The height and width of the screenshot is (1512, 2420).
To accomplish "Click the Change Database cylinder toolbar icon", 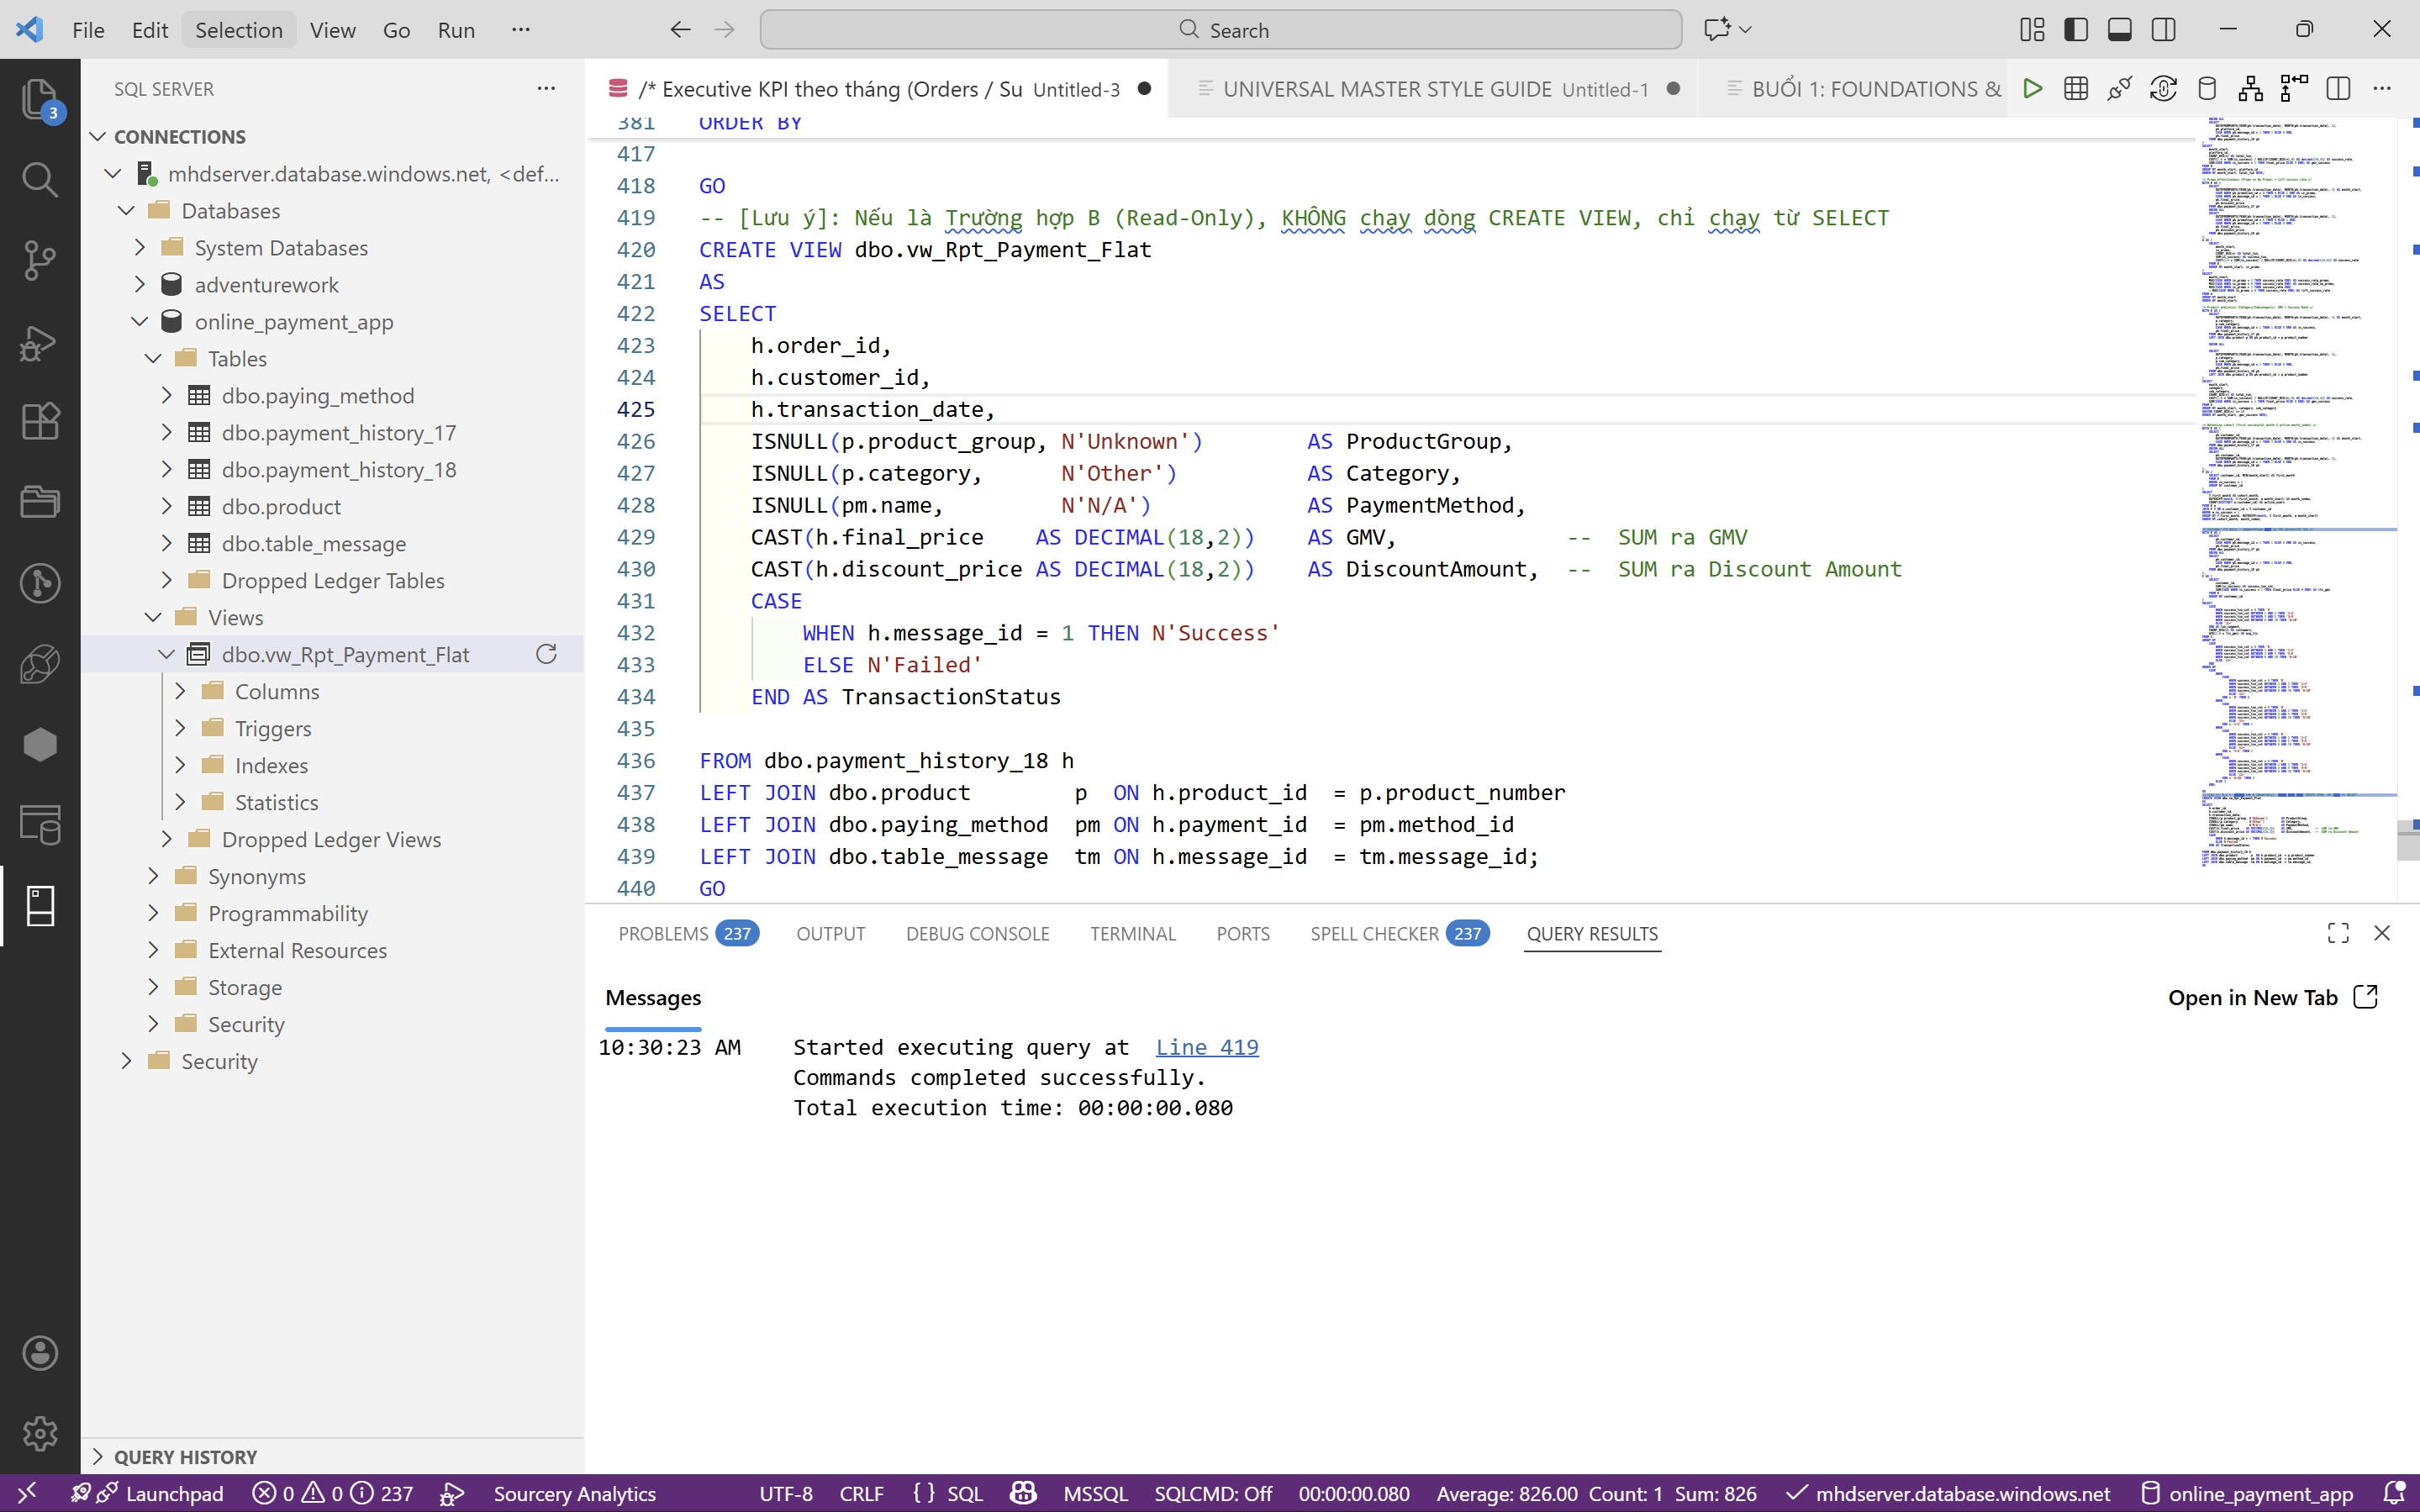I will click(2206, 89).
